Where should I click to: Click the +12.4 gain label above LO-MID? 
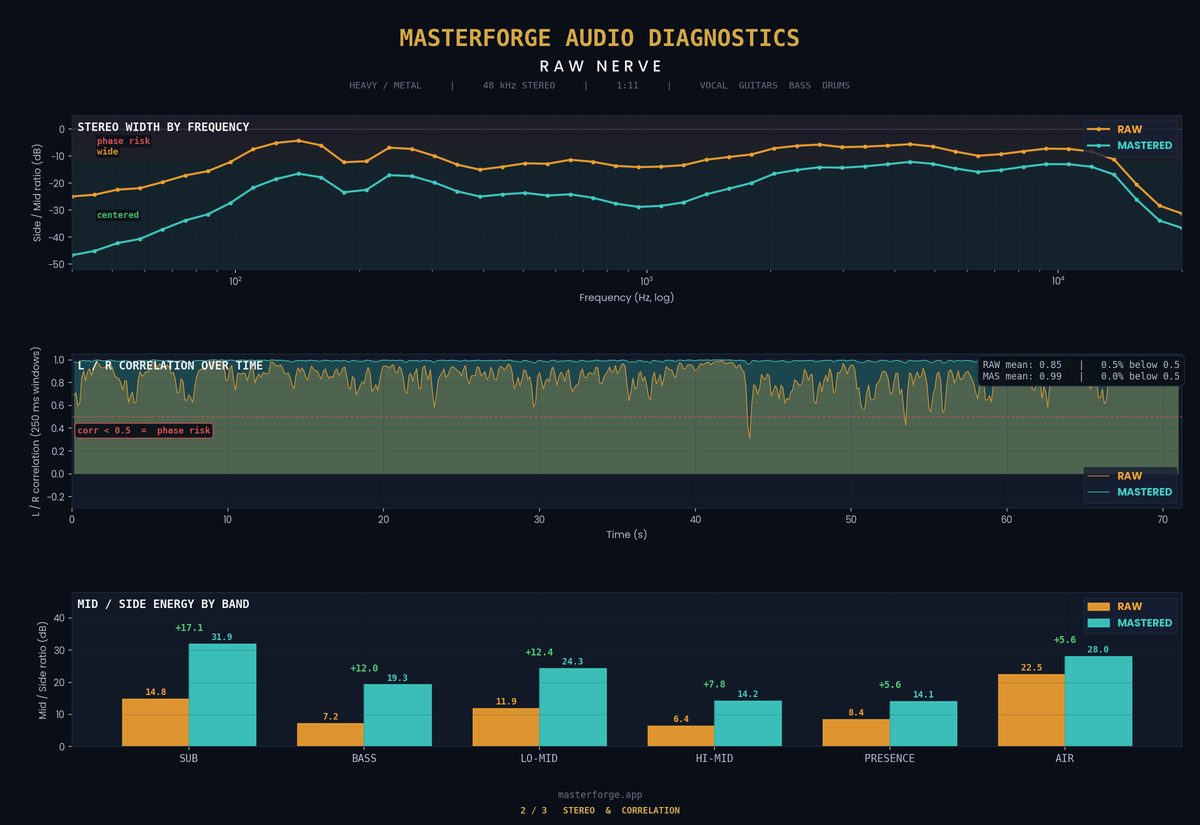pyautogui.click(x=539, y=652)
